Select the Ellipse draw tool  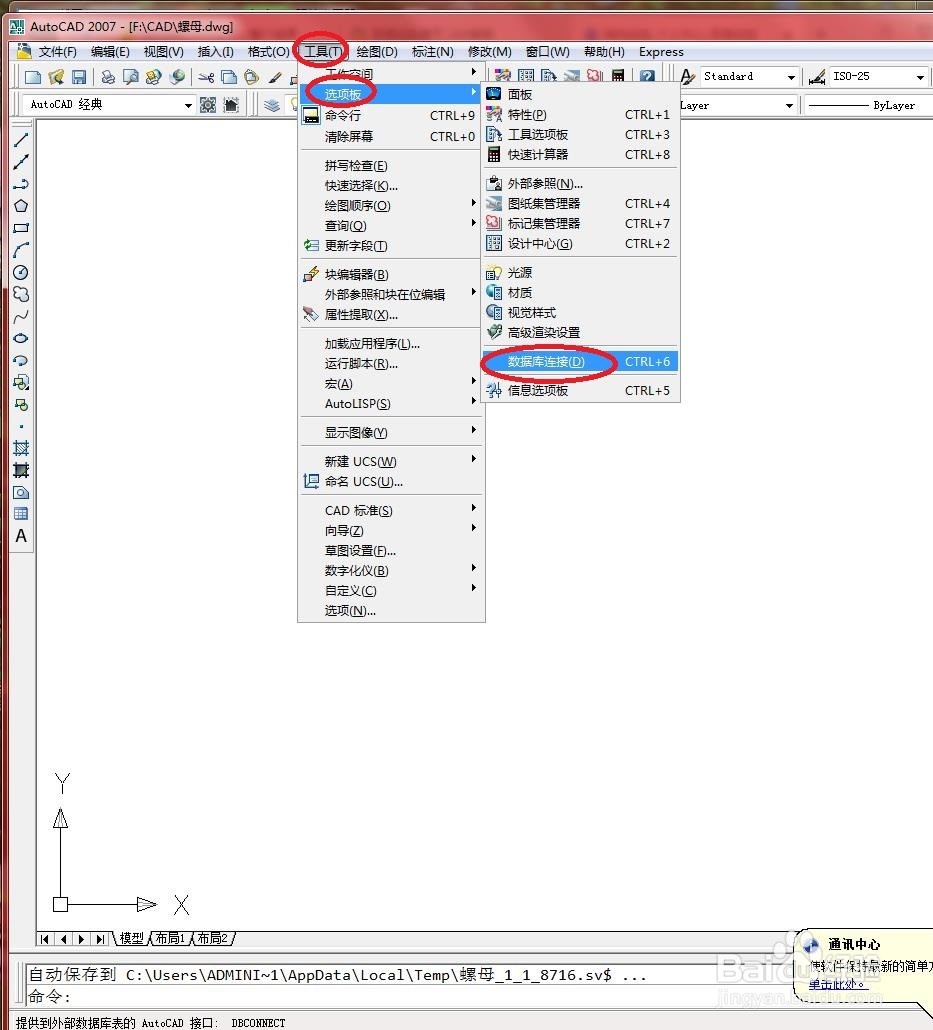tap(21, 338)
